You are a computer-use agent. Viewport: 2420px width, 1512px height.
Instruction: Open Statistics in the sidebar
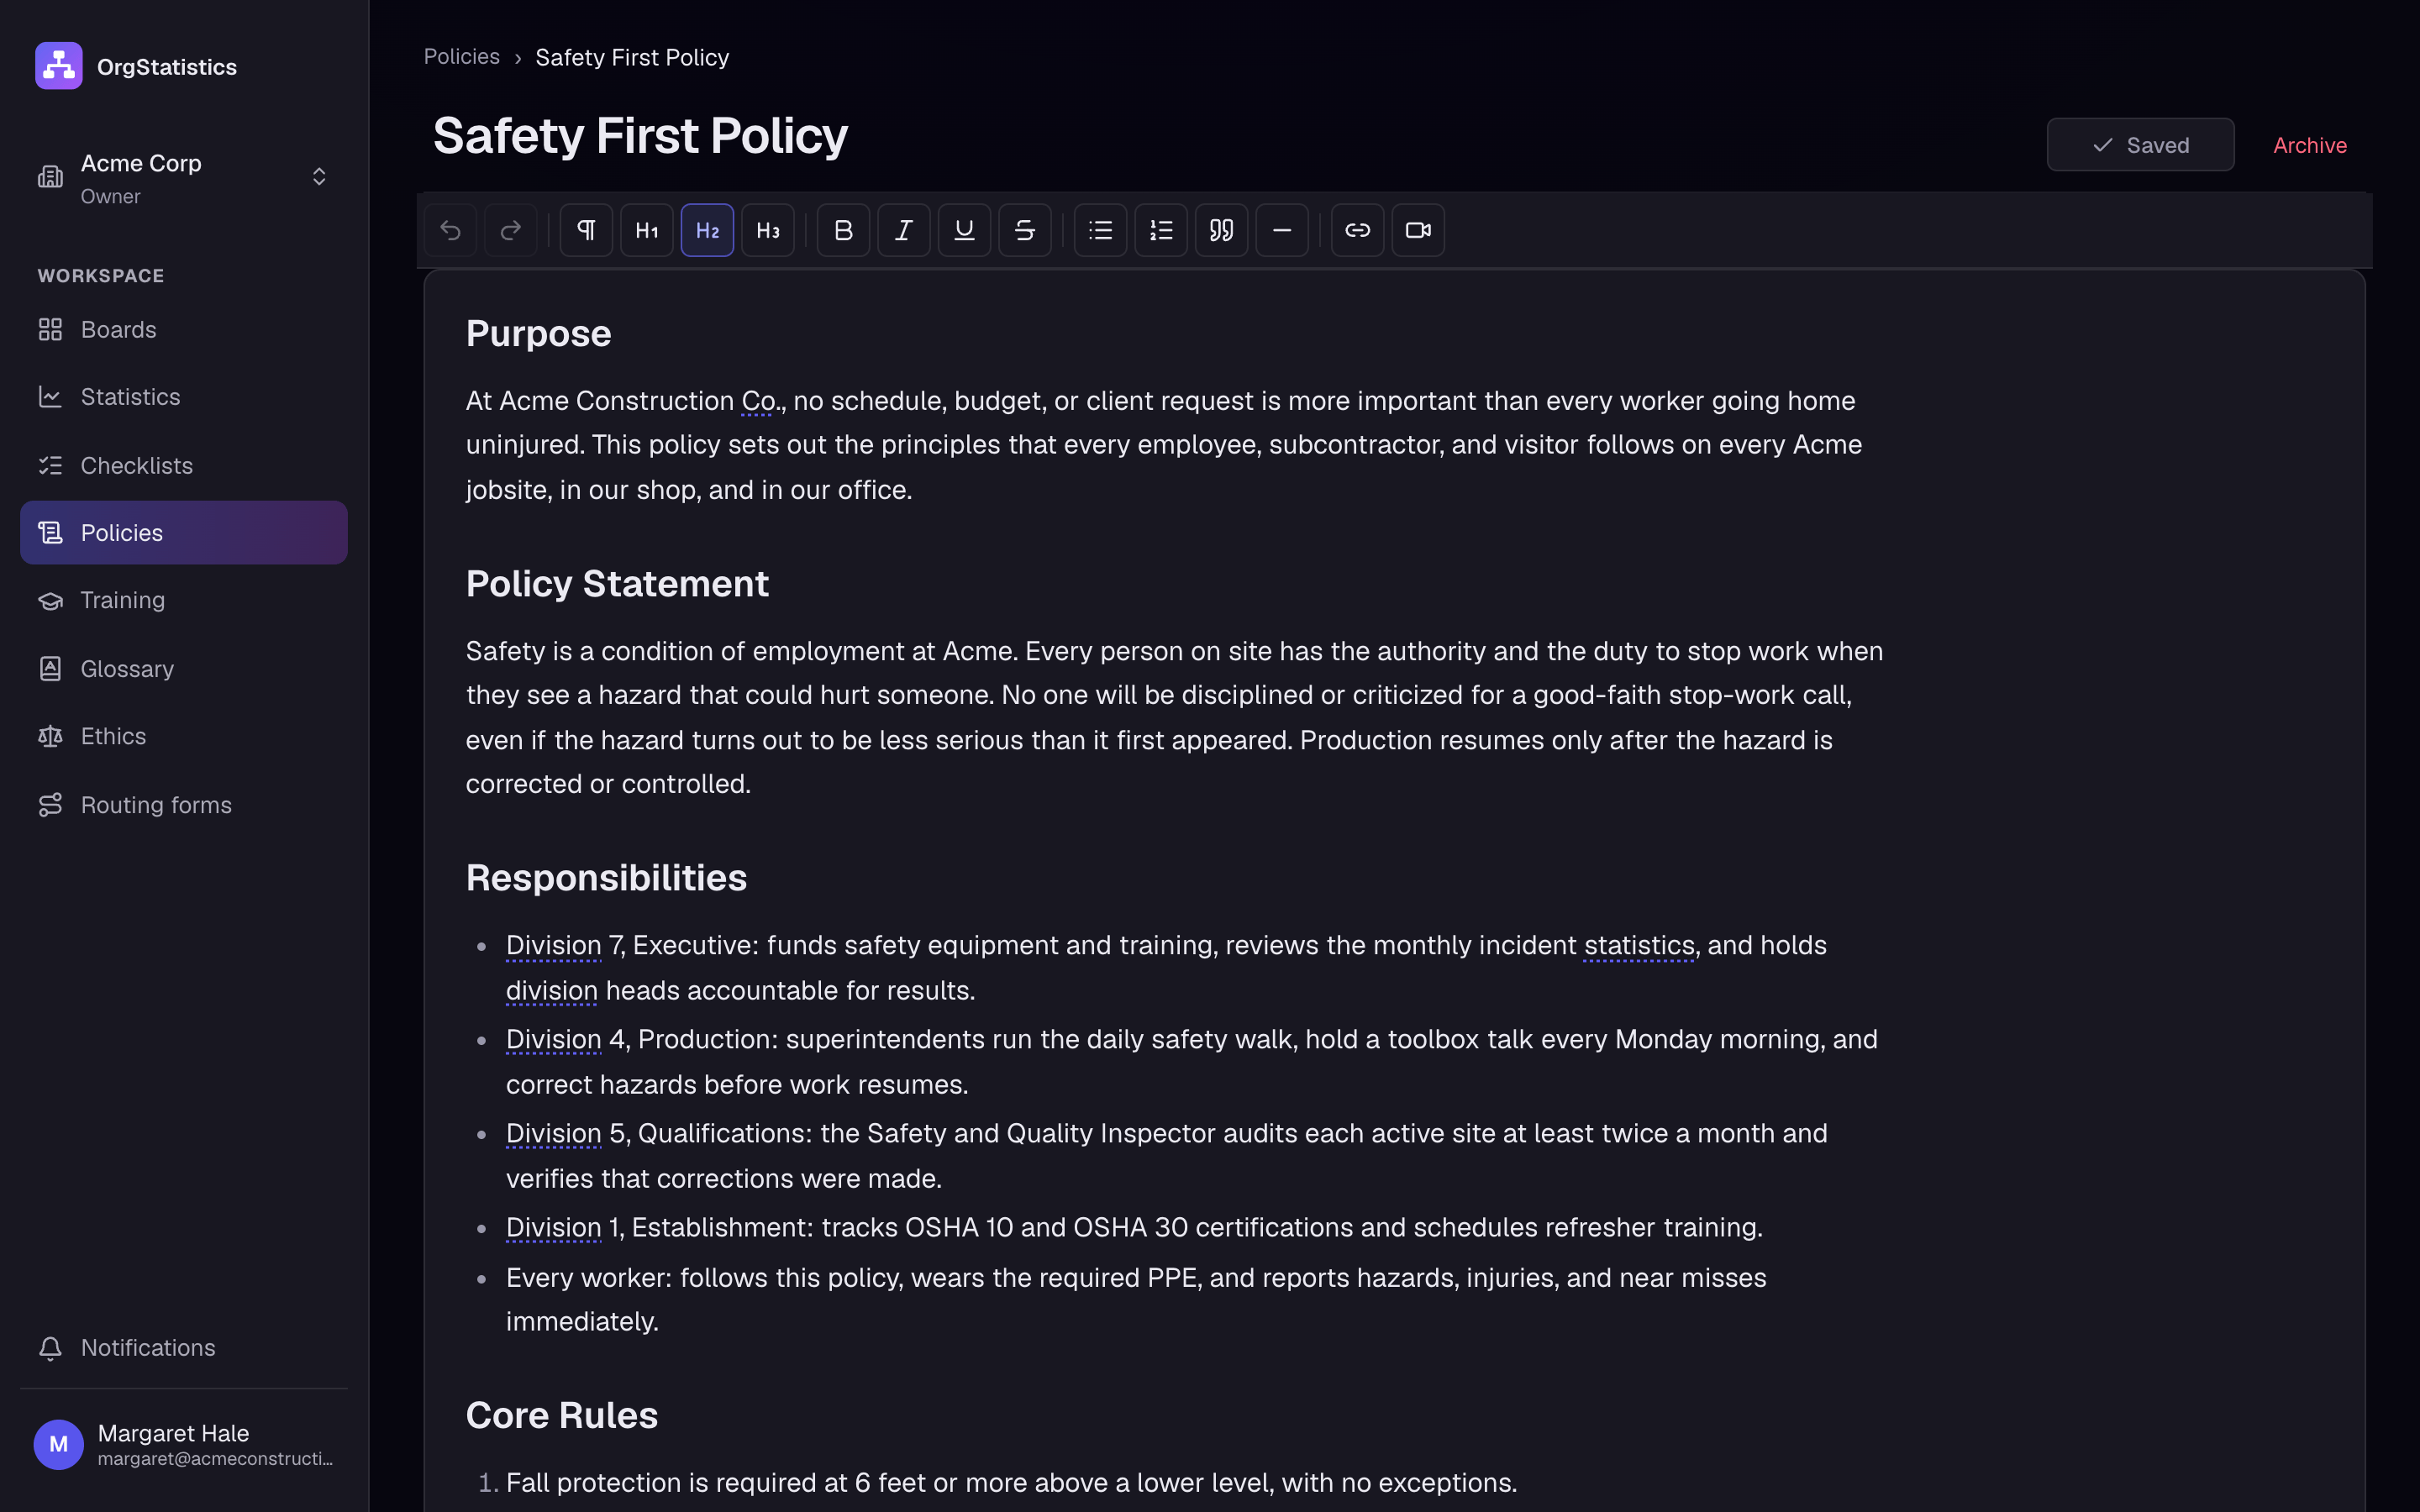tap(184, 397)
